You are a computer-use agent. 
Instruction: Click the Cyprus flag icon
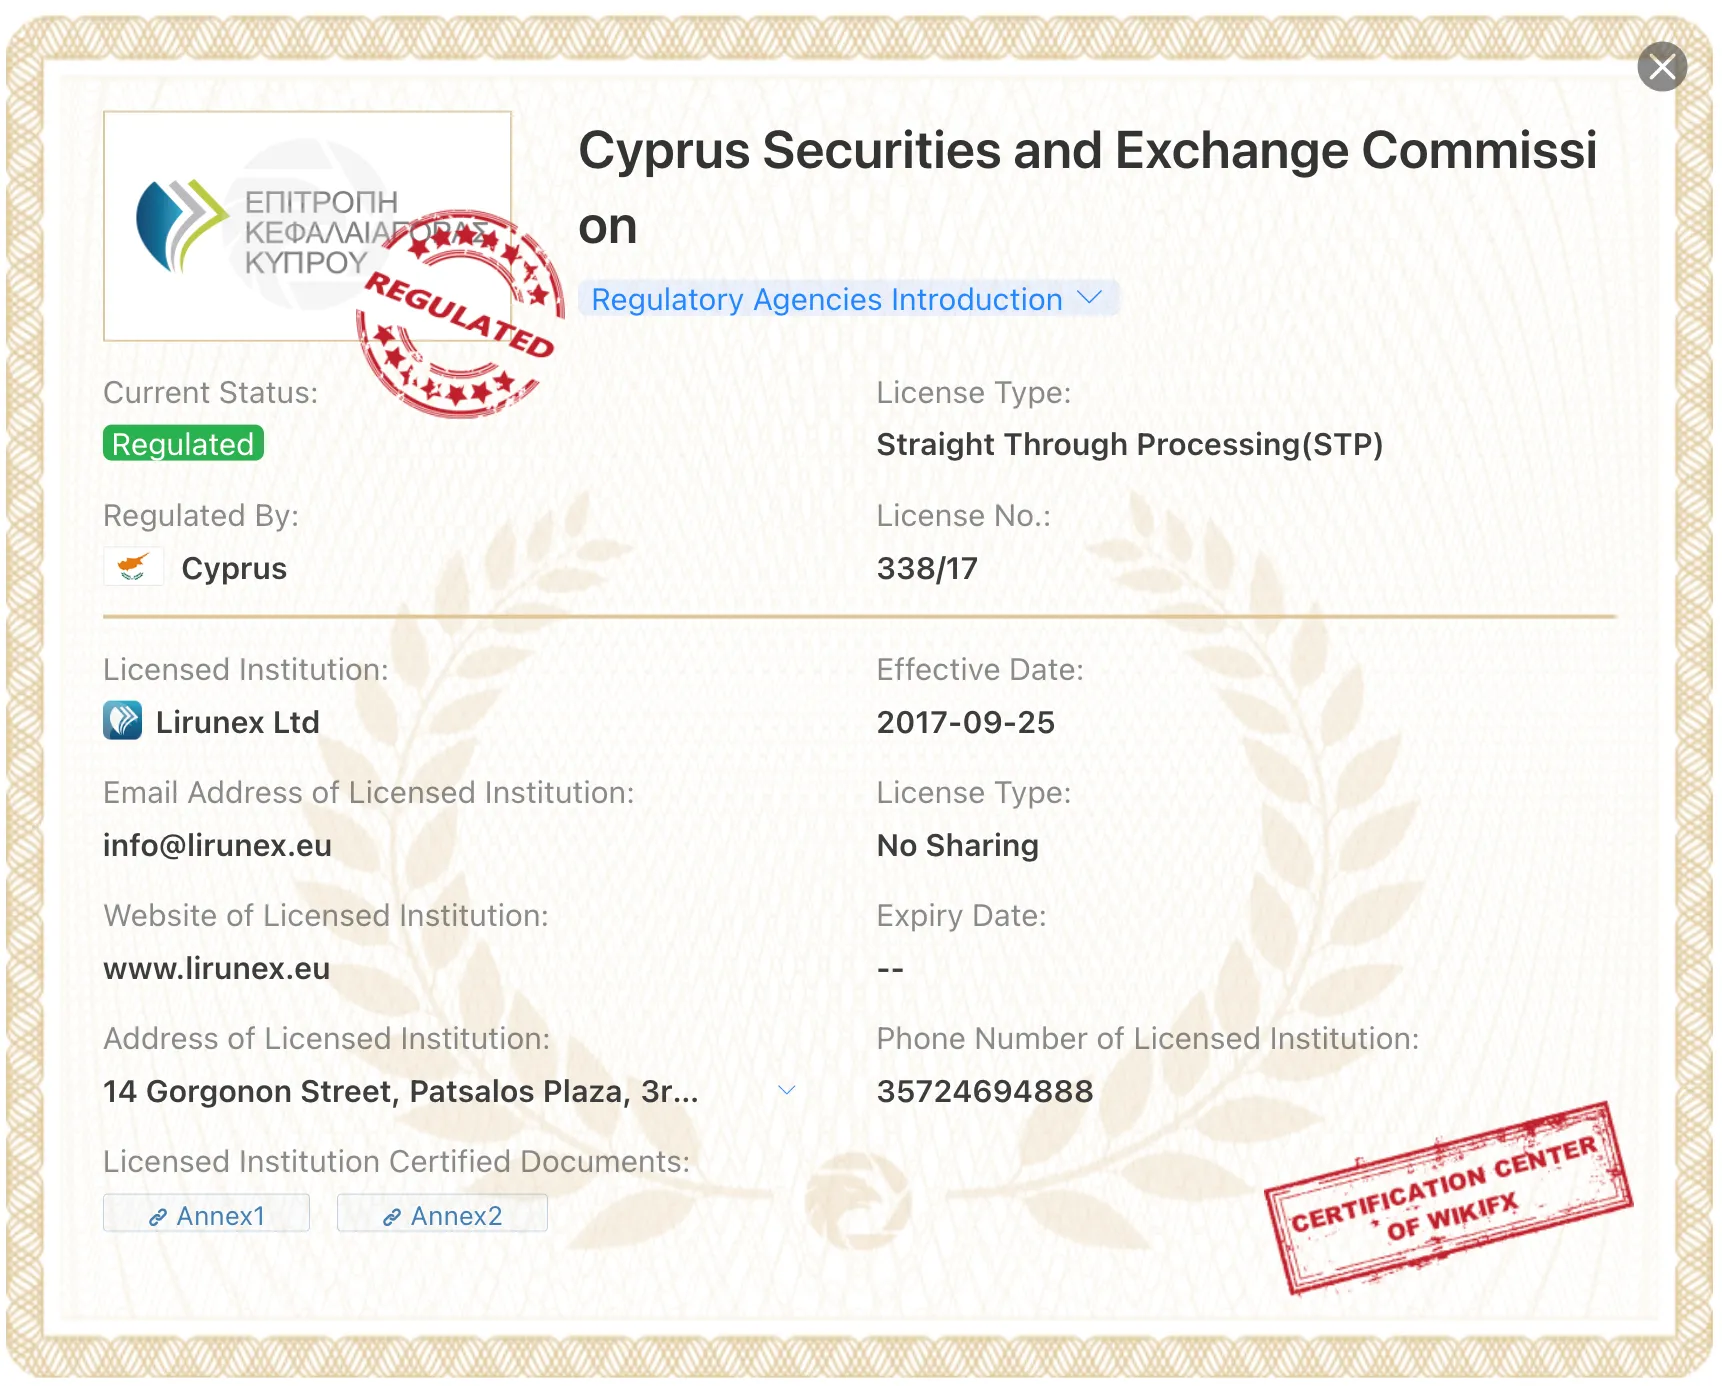click(134, 567)
